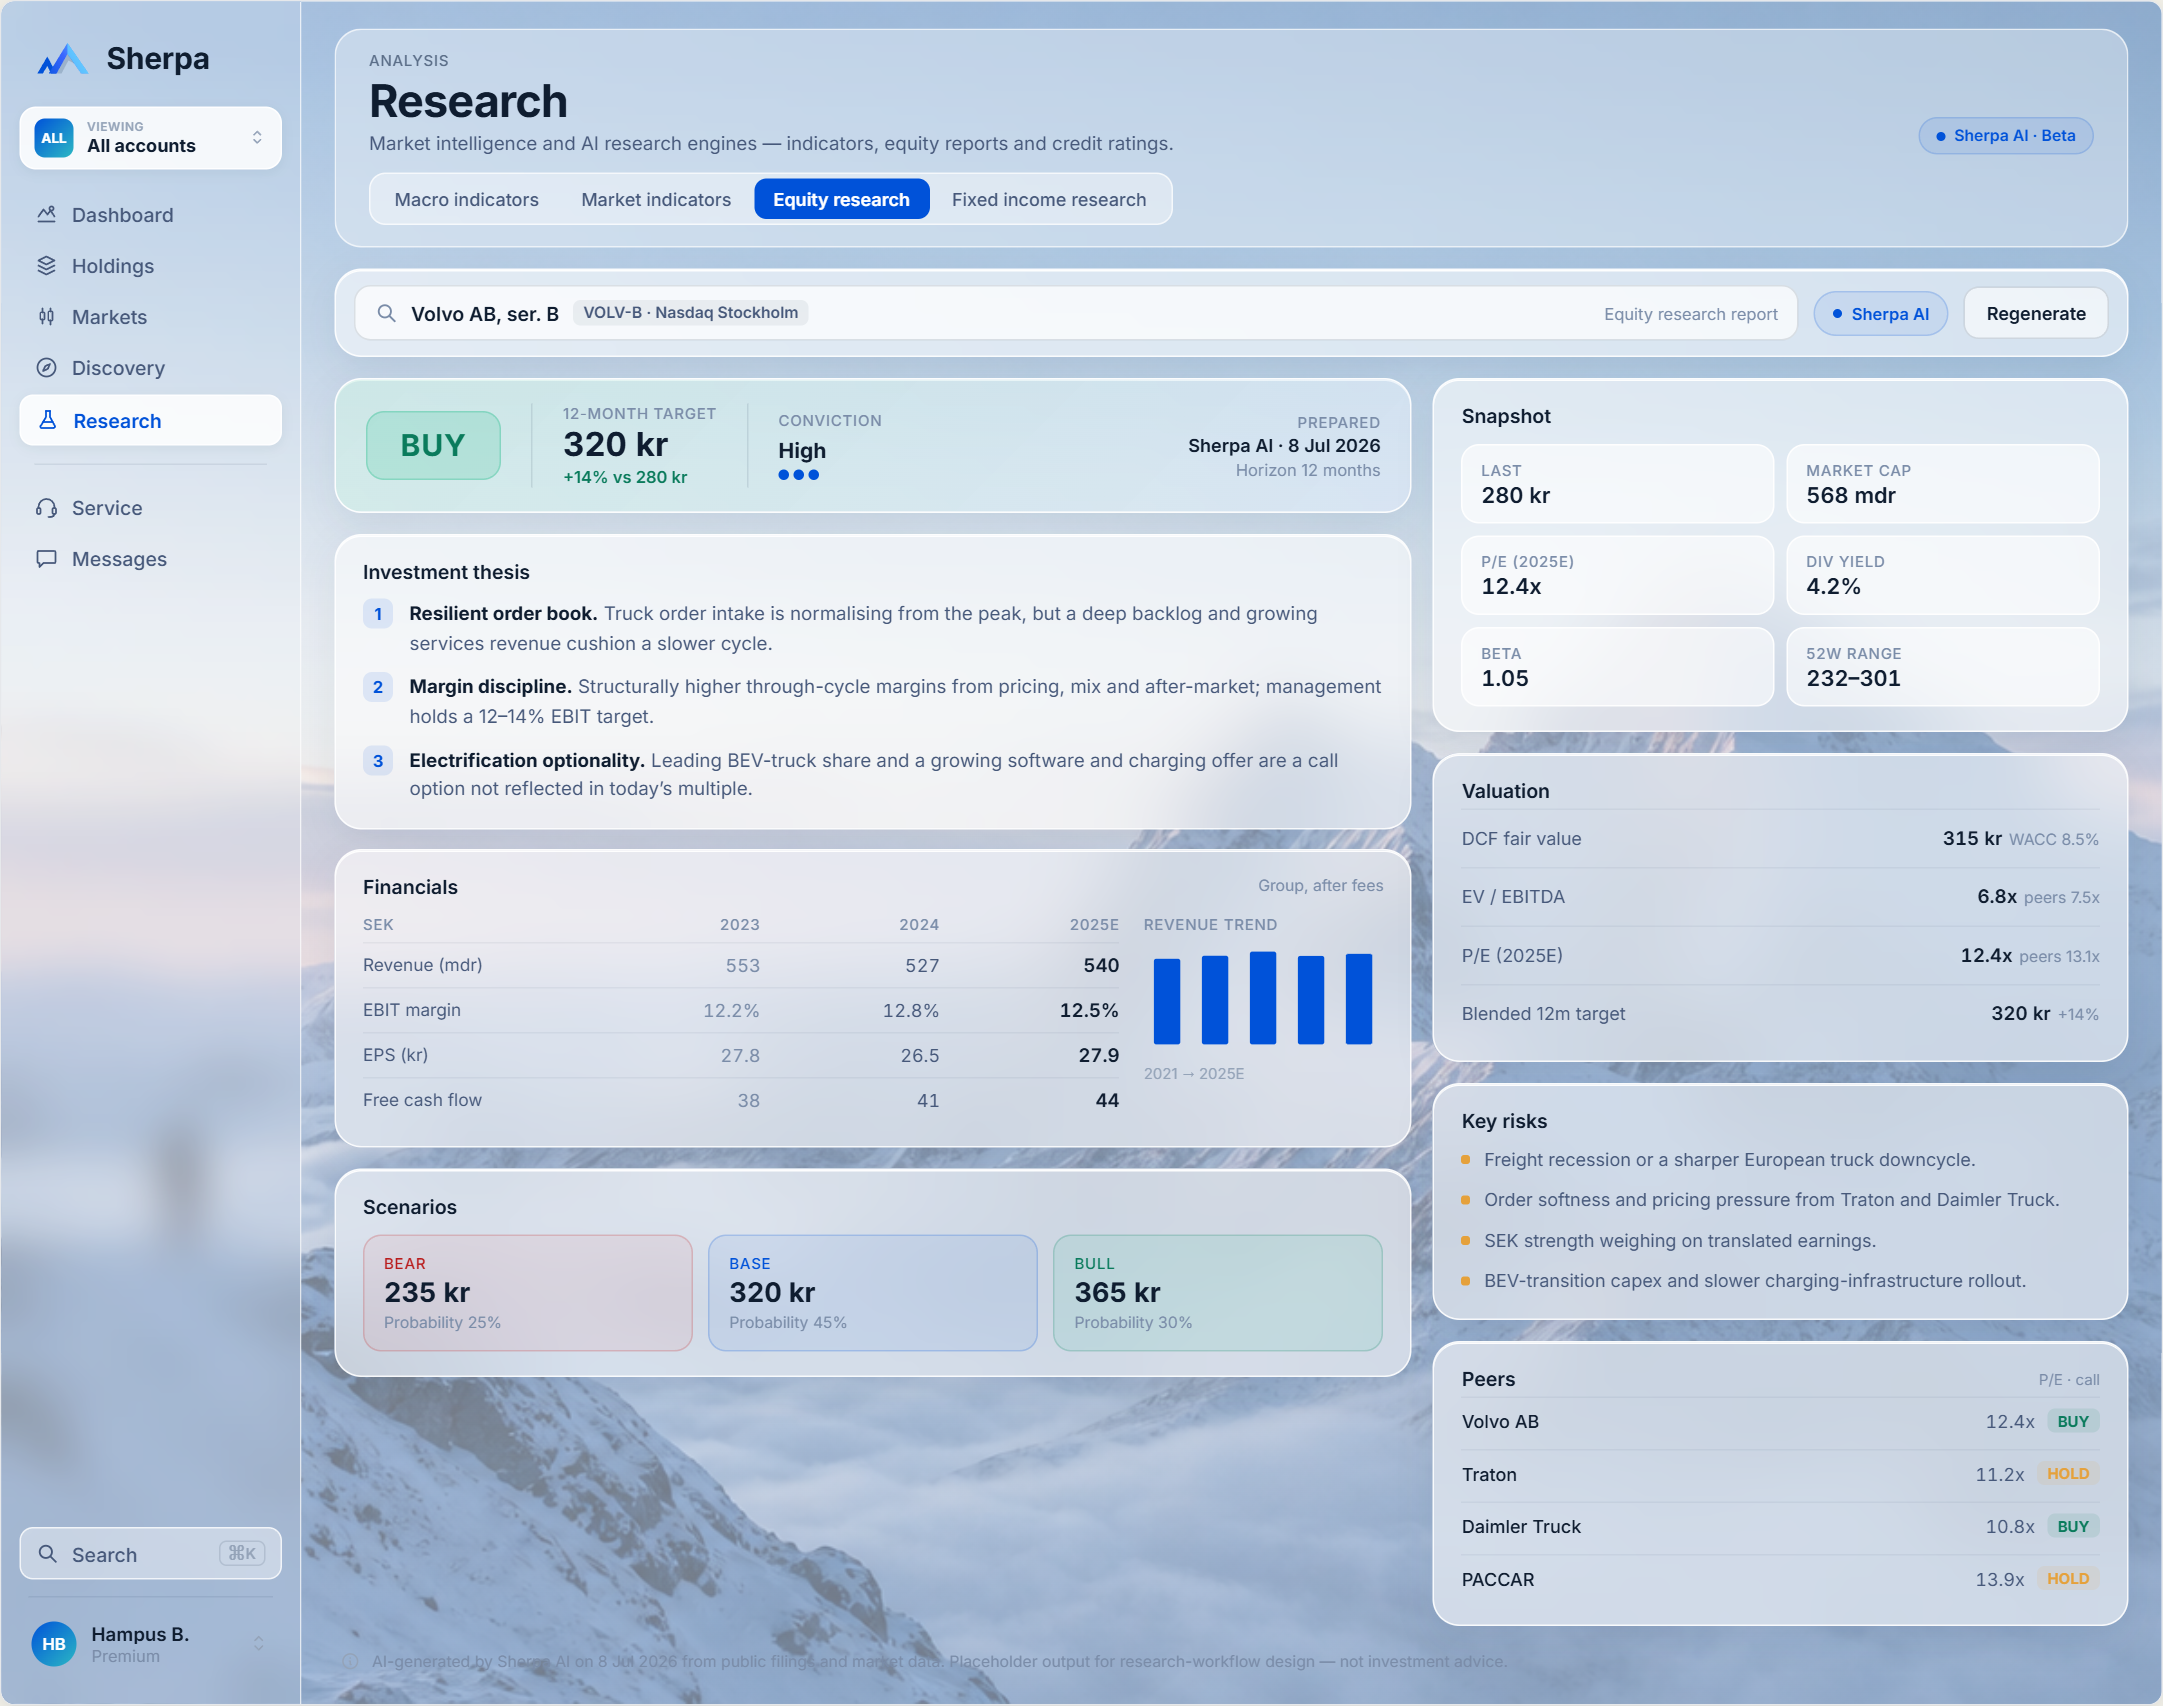The height and width of the screenshot is (1706, 2163).
Task: Select the BEAR 235 kr scenario card
Action: pyautogui.click(x=528, y=1293)
